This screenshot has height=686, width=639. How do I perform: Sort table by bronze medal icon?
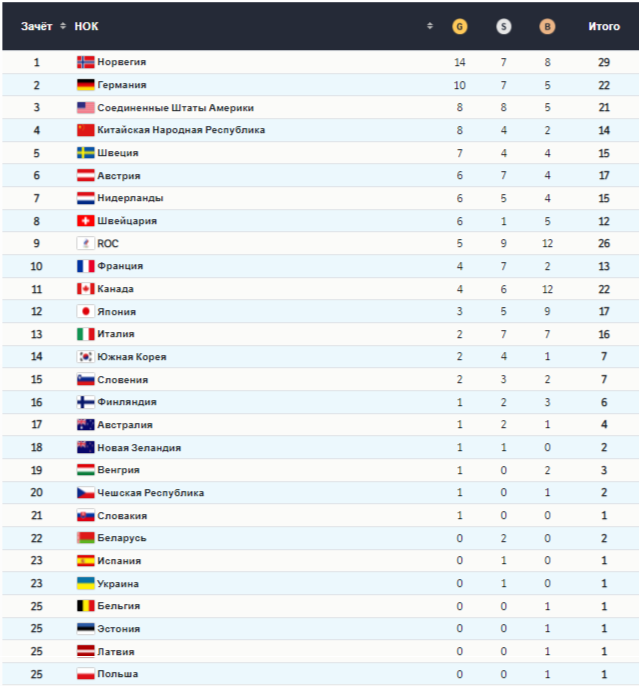(547, 27)
